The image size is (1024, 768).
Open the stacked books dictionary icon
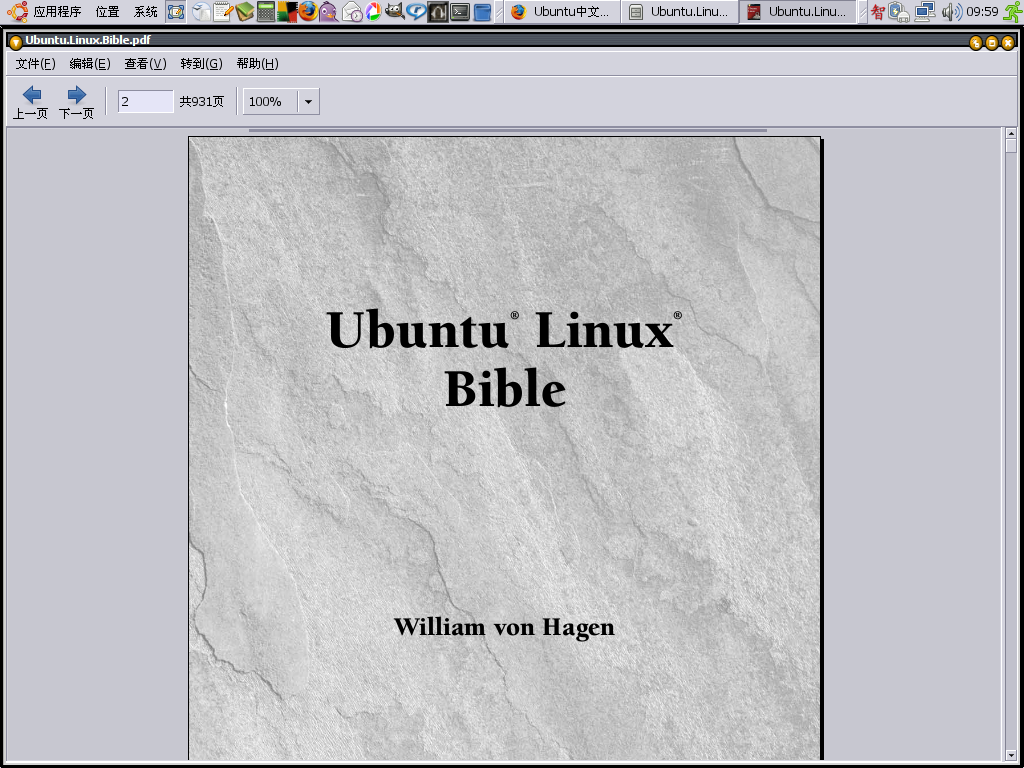(x=244, y=11)
